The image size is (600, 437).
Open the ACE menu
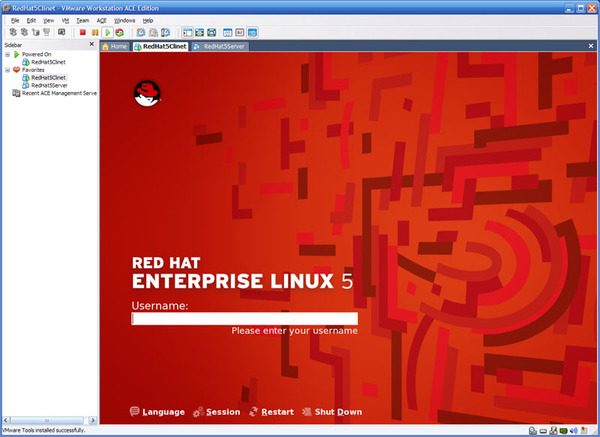point(101,20)
